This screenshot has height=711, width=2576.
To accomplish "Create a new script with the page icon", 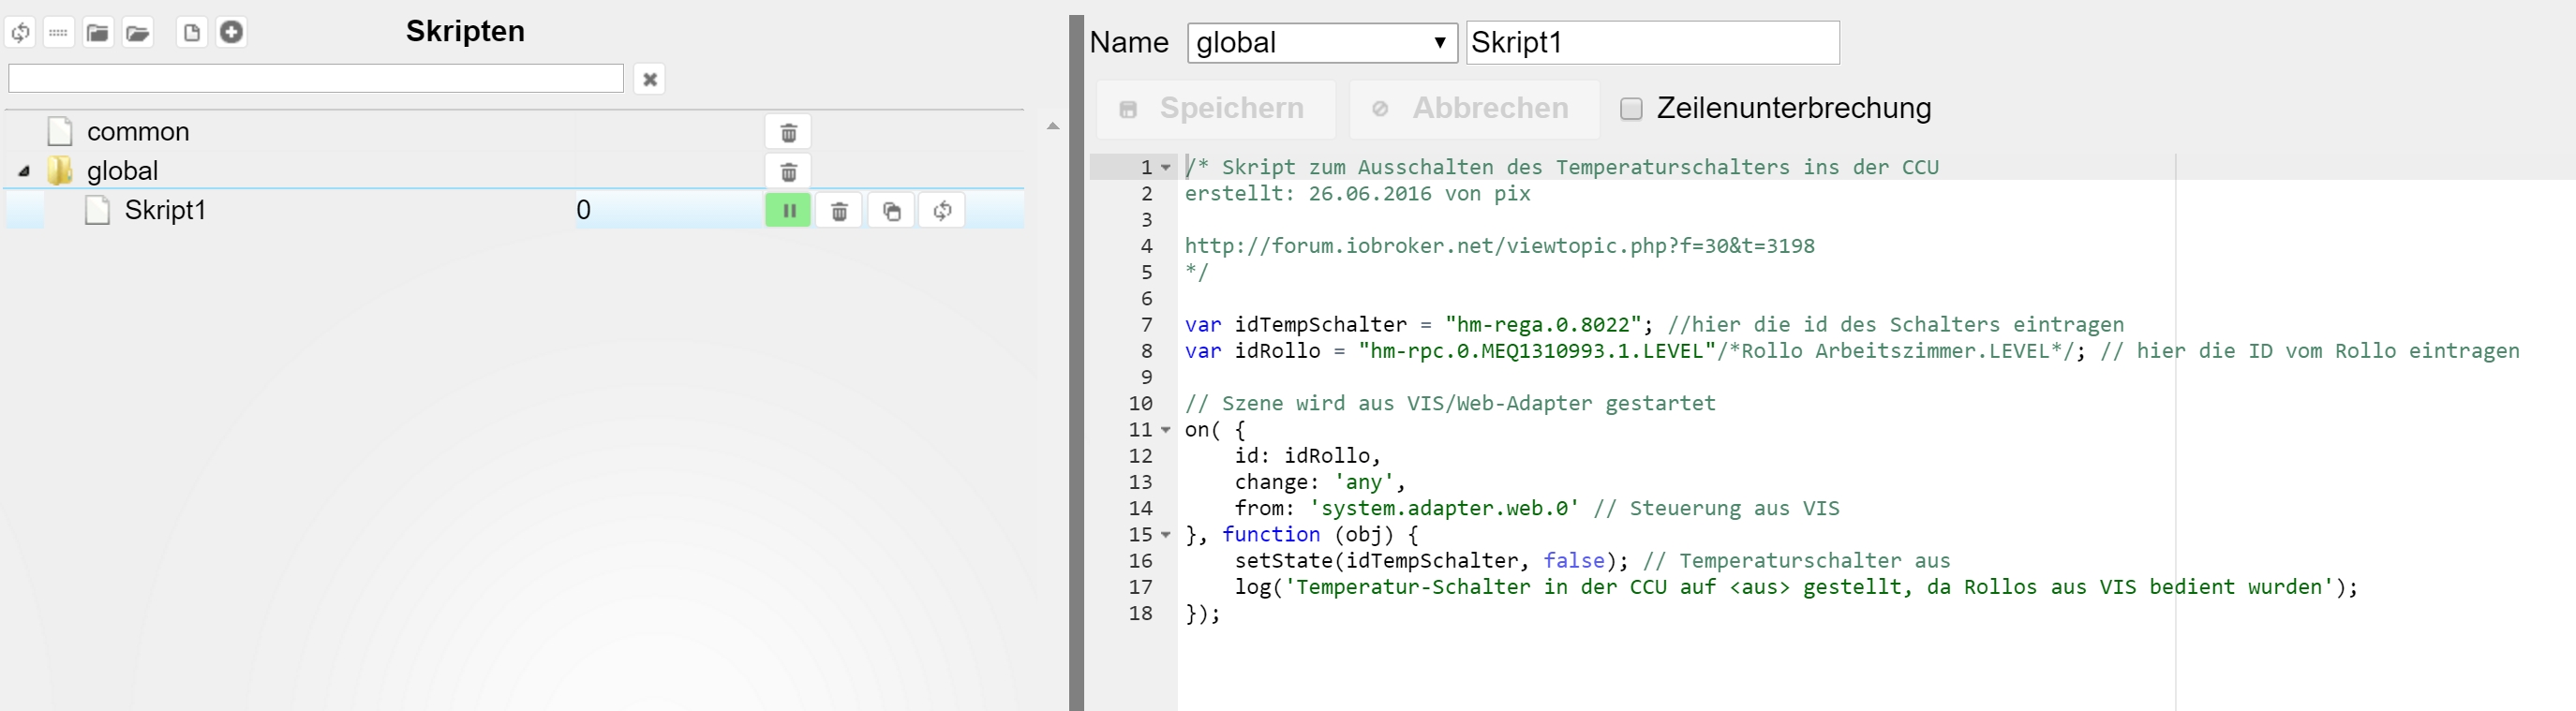I will (x=192, y=33).
